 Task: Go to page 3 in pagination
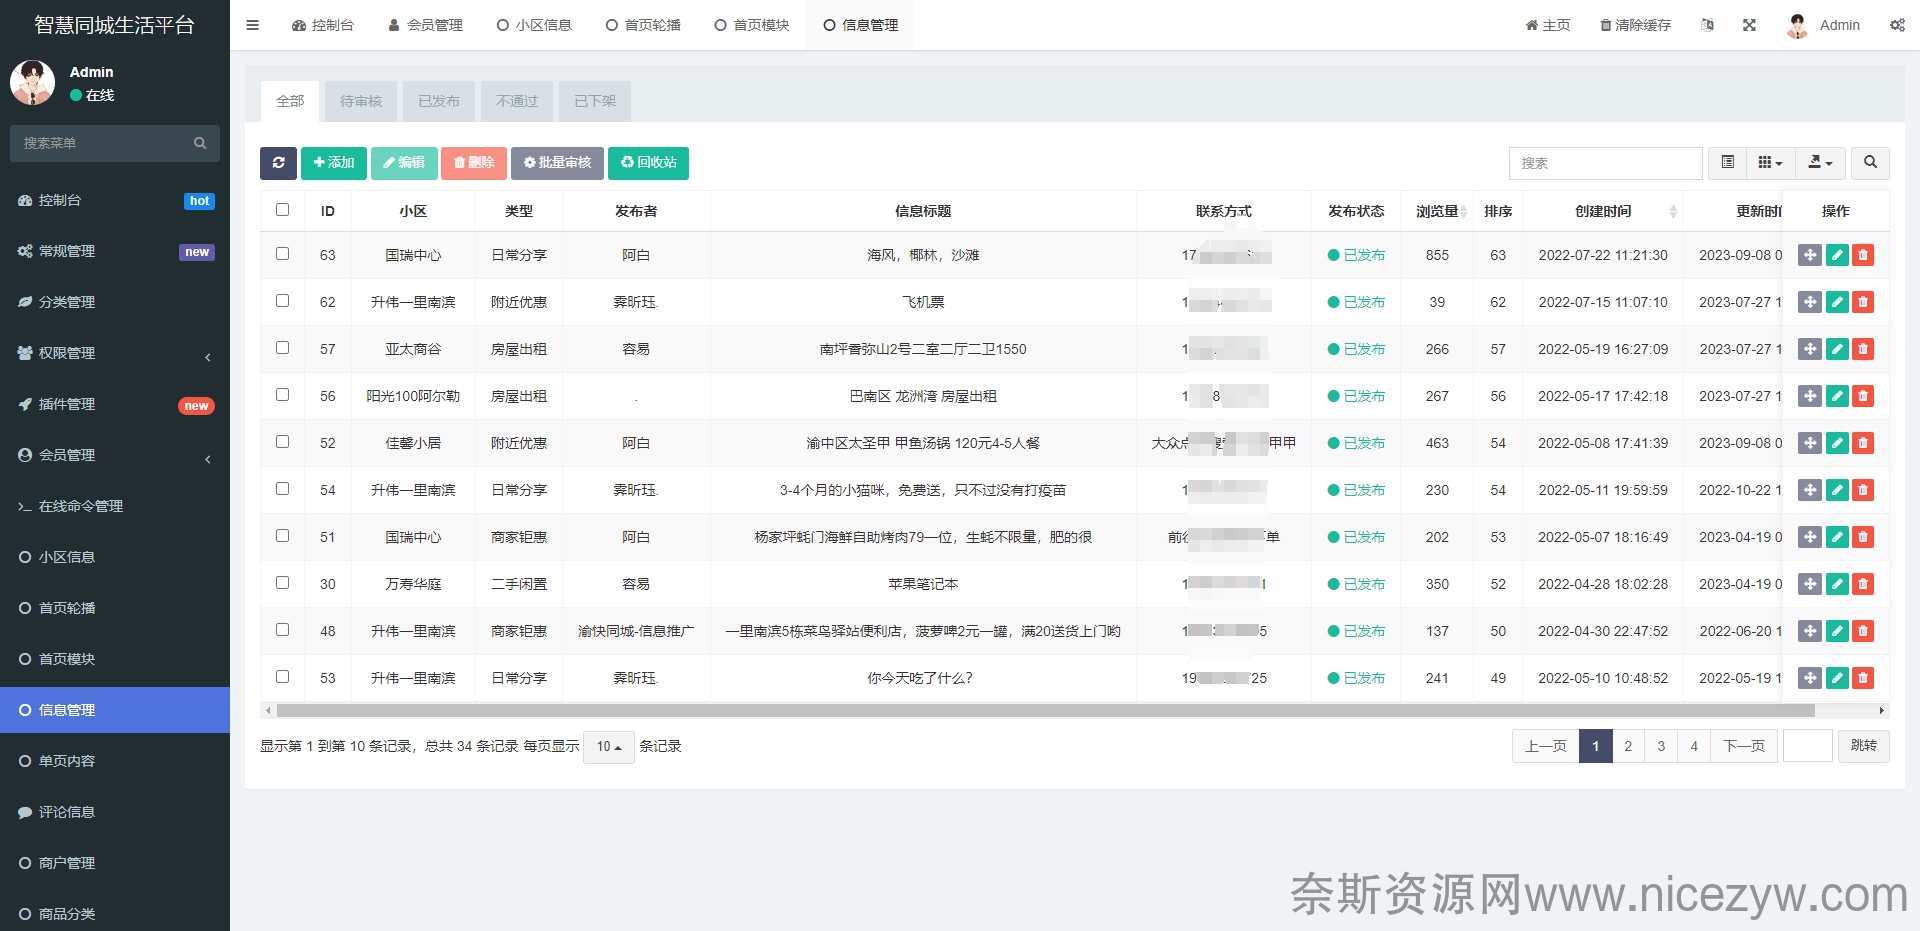1661,746
